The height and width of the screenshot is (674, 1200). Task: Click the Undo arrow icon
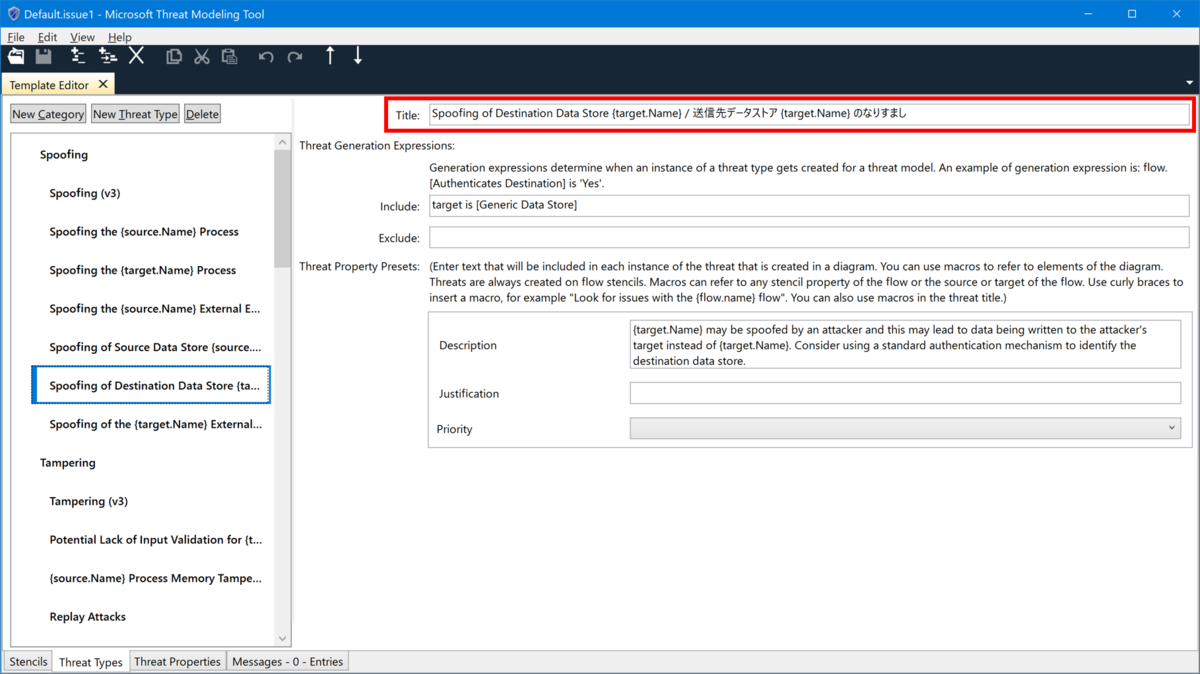coord(266,57)
